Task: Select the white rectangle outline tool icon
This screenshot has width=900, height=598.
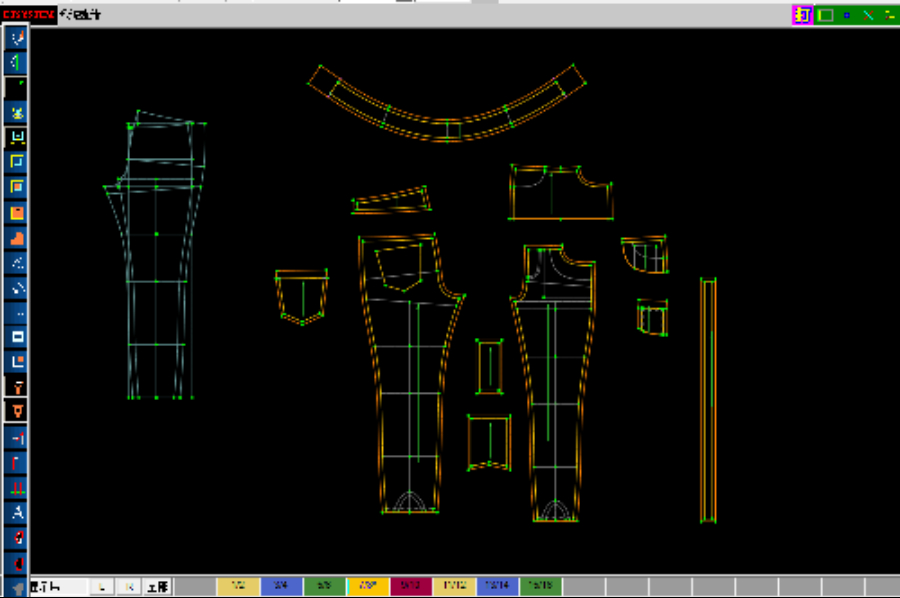Action: 17,336
